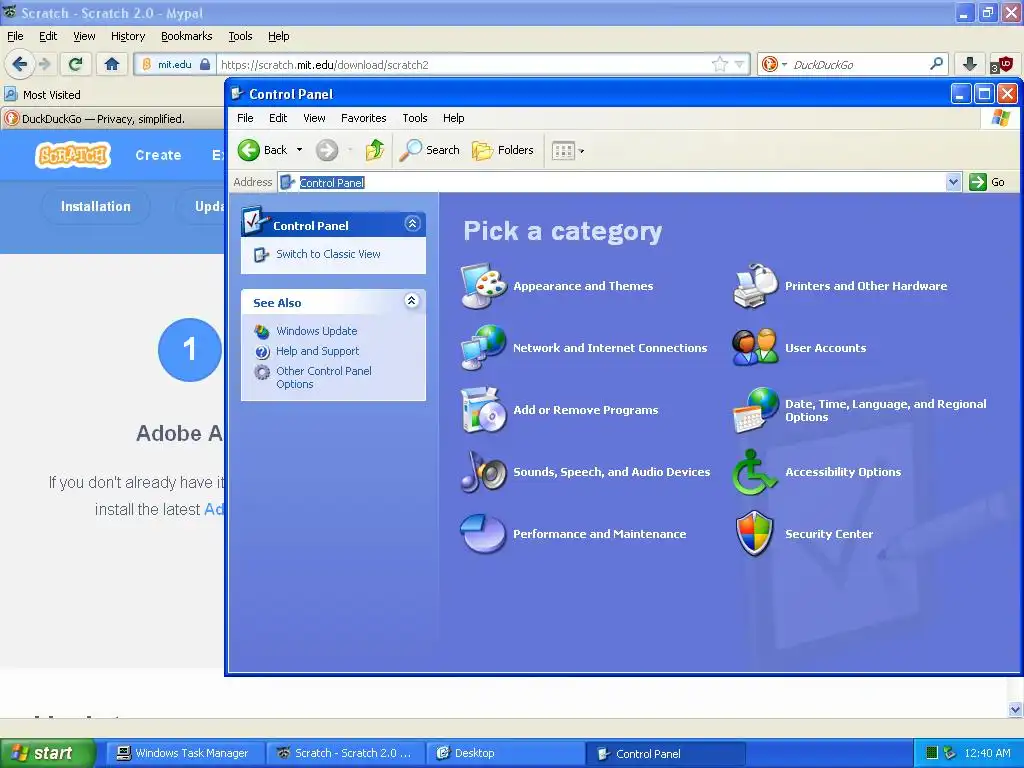This screenshot has width=1024, height=768.
Task: Click Search in Control Panel toolbar
Action: 430,150
